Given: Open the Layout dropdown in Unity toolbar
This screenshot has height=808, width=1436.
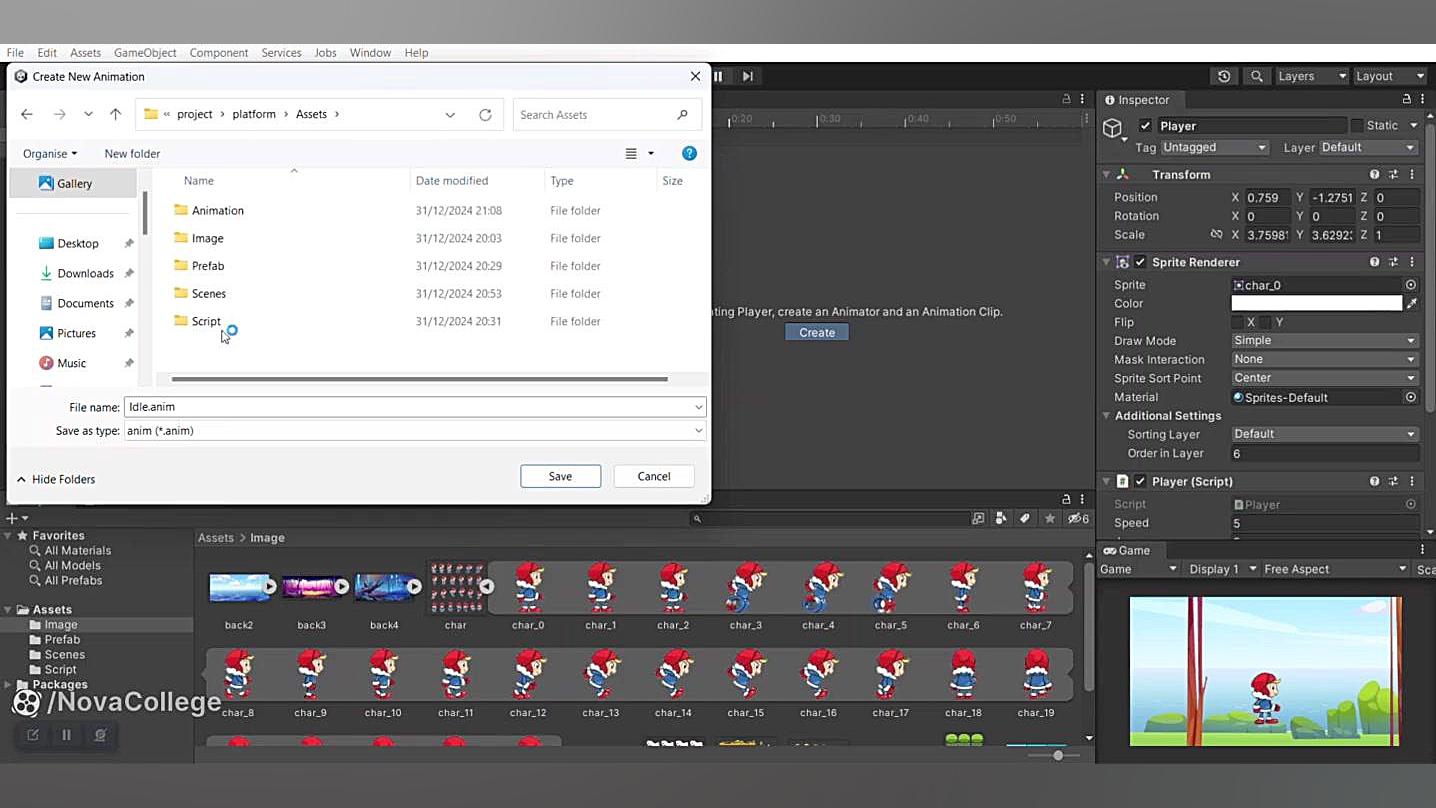Looking at the screenshot, I should point(1388,76).
